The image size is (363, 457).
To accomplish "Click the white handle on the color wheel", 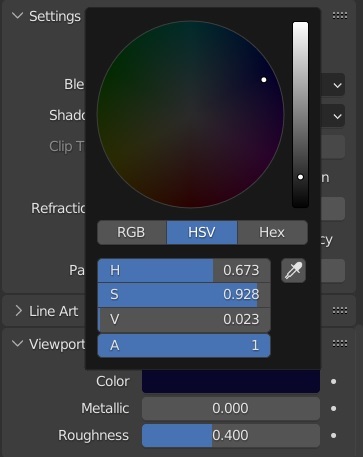I will [264, 80].
